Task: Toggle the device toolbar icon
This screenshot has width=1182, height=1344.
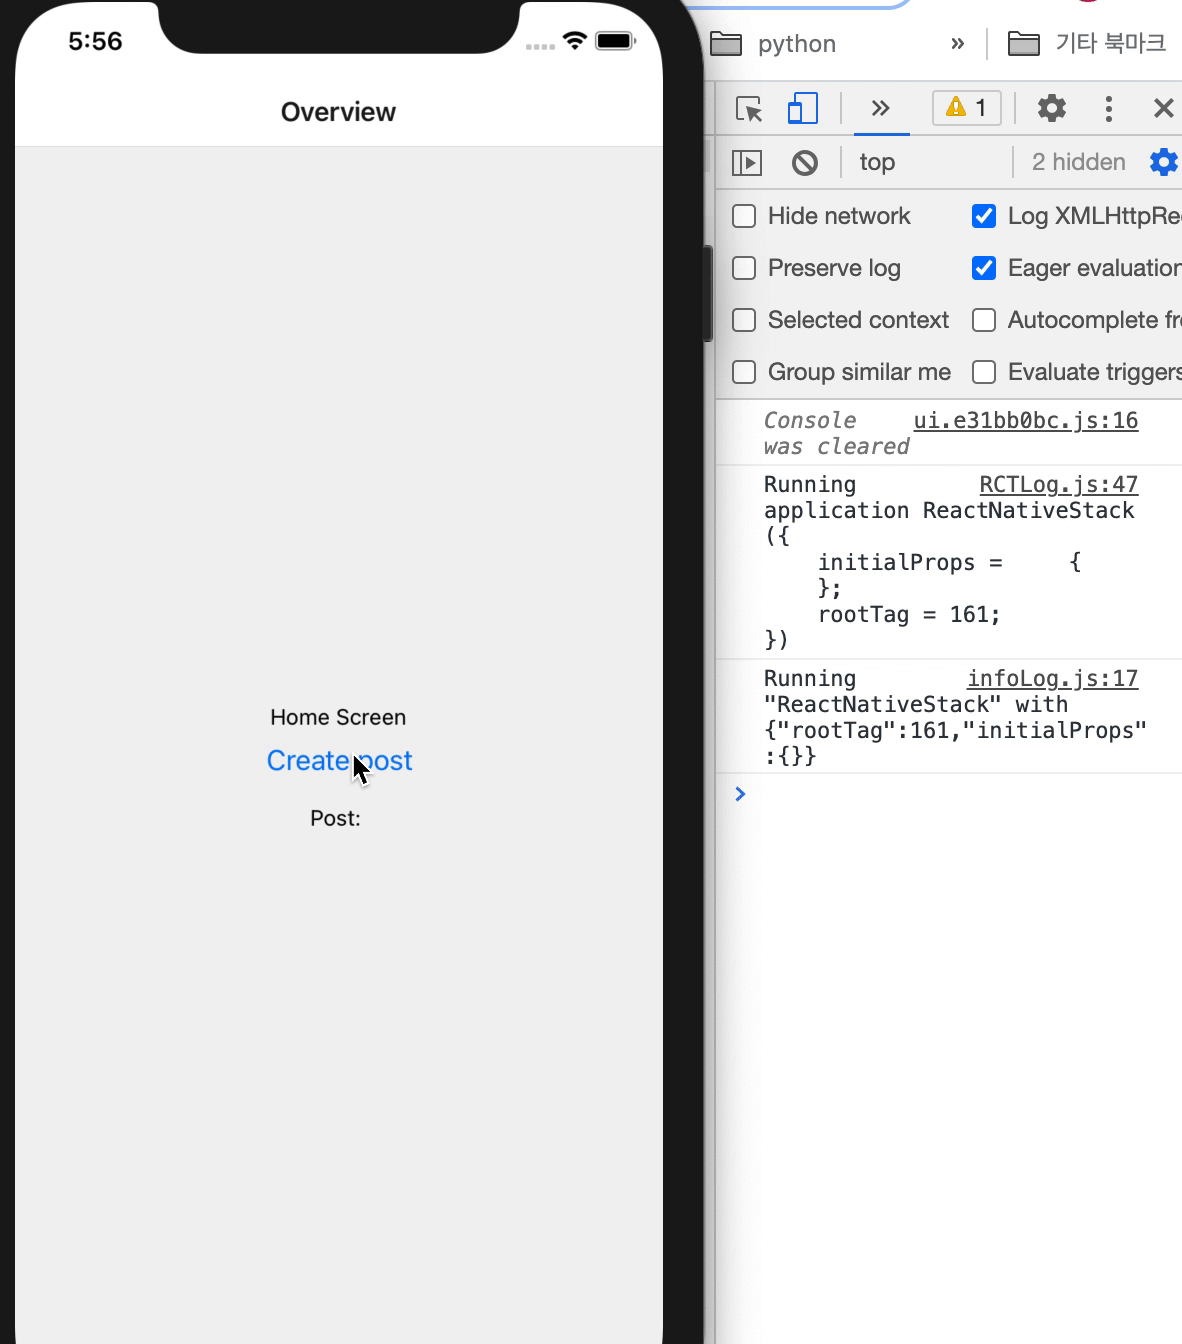Action: coord(803,109)
